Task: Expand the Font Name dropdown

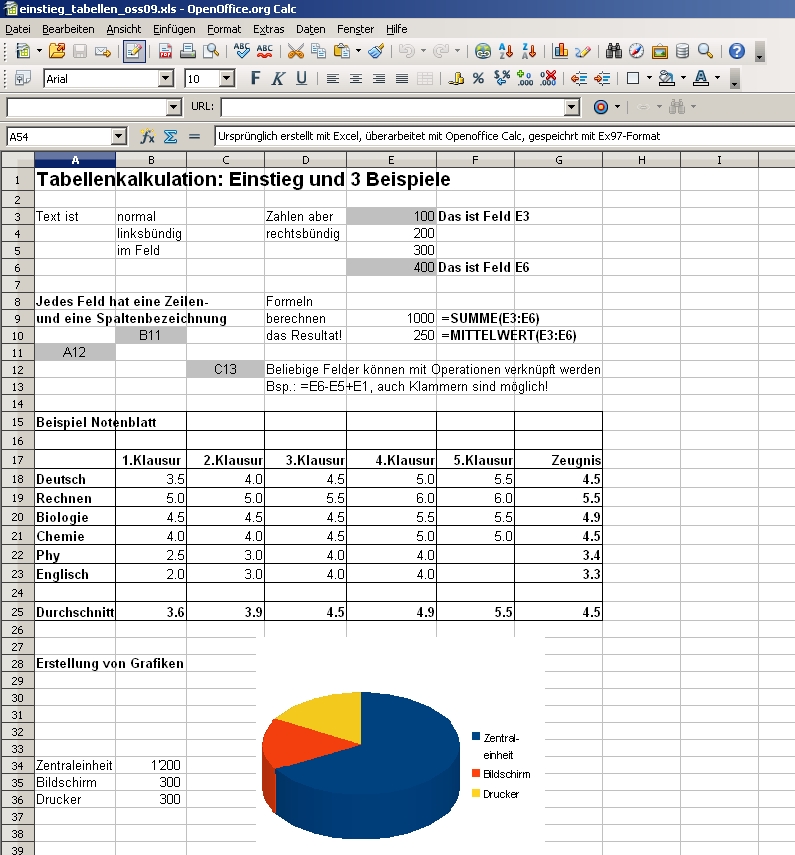Action: point(166,79)
